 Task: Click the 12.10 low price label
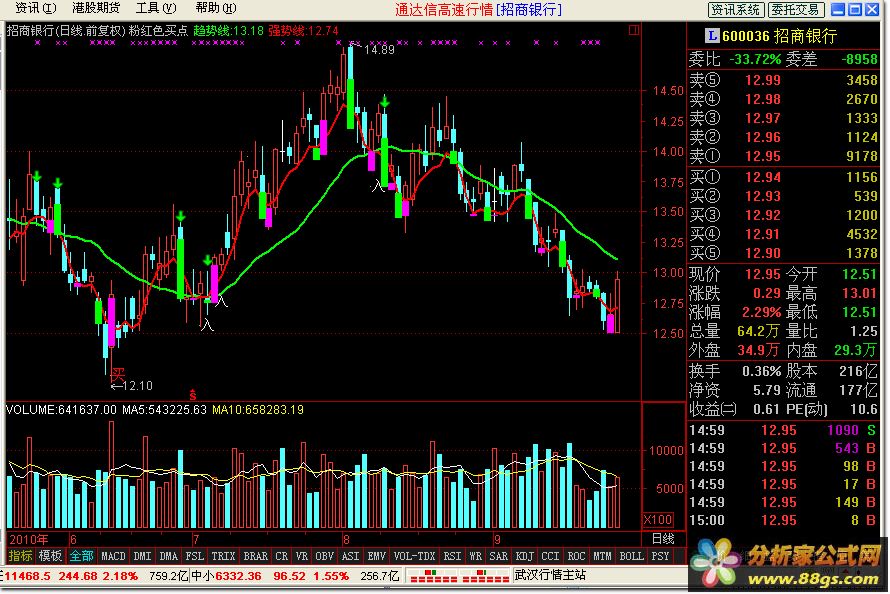click(137, 386)
